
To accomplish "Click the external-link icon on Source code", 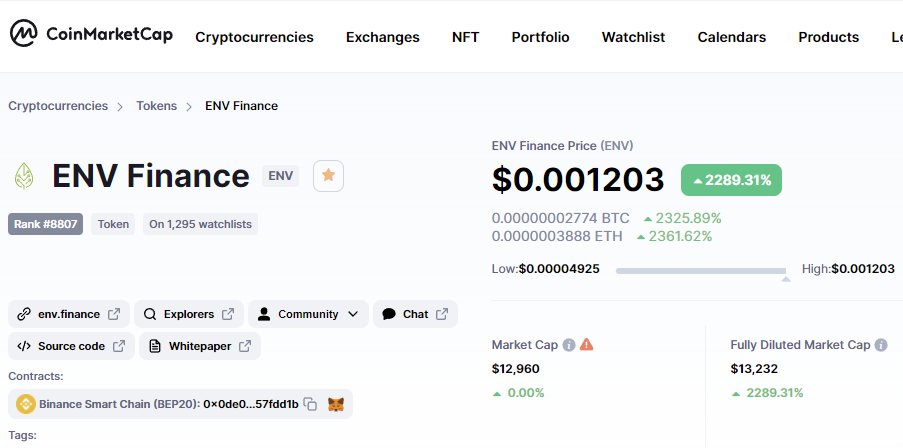I will 119,346.
